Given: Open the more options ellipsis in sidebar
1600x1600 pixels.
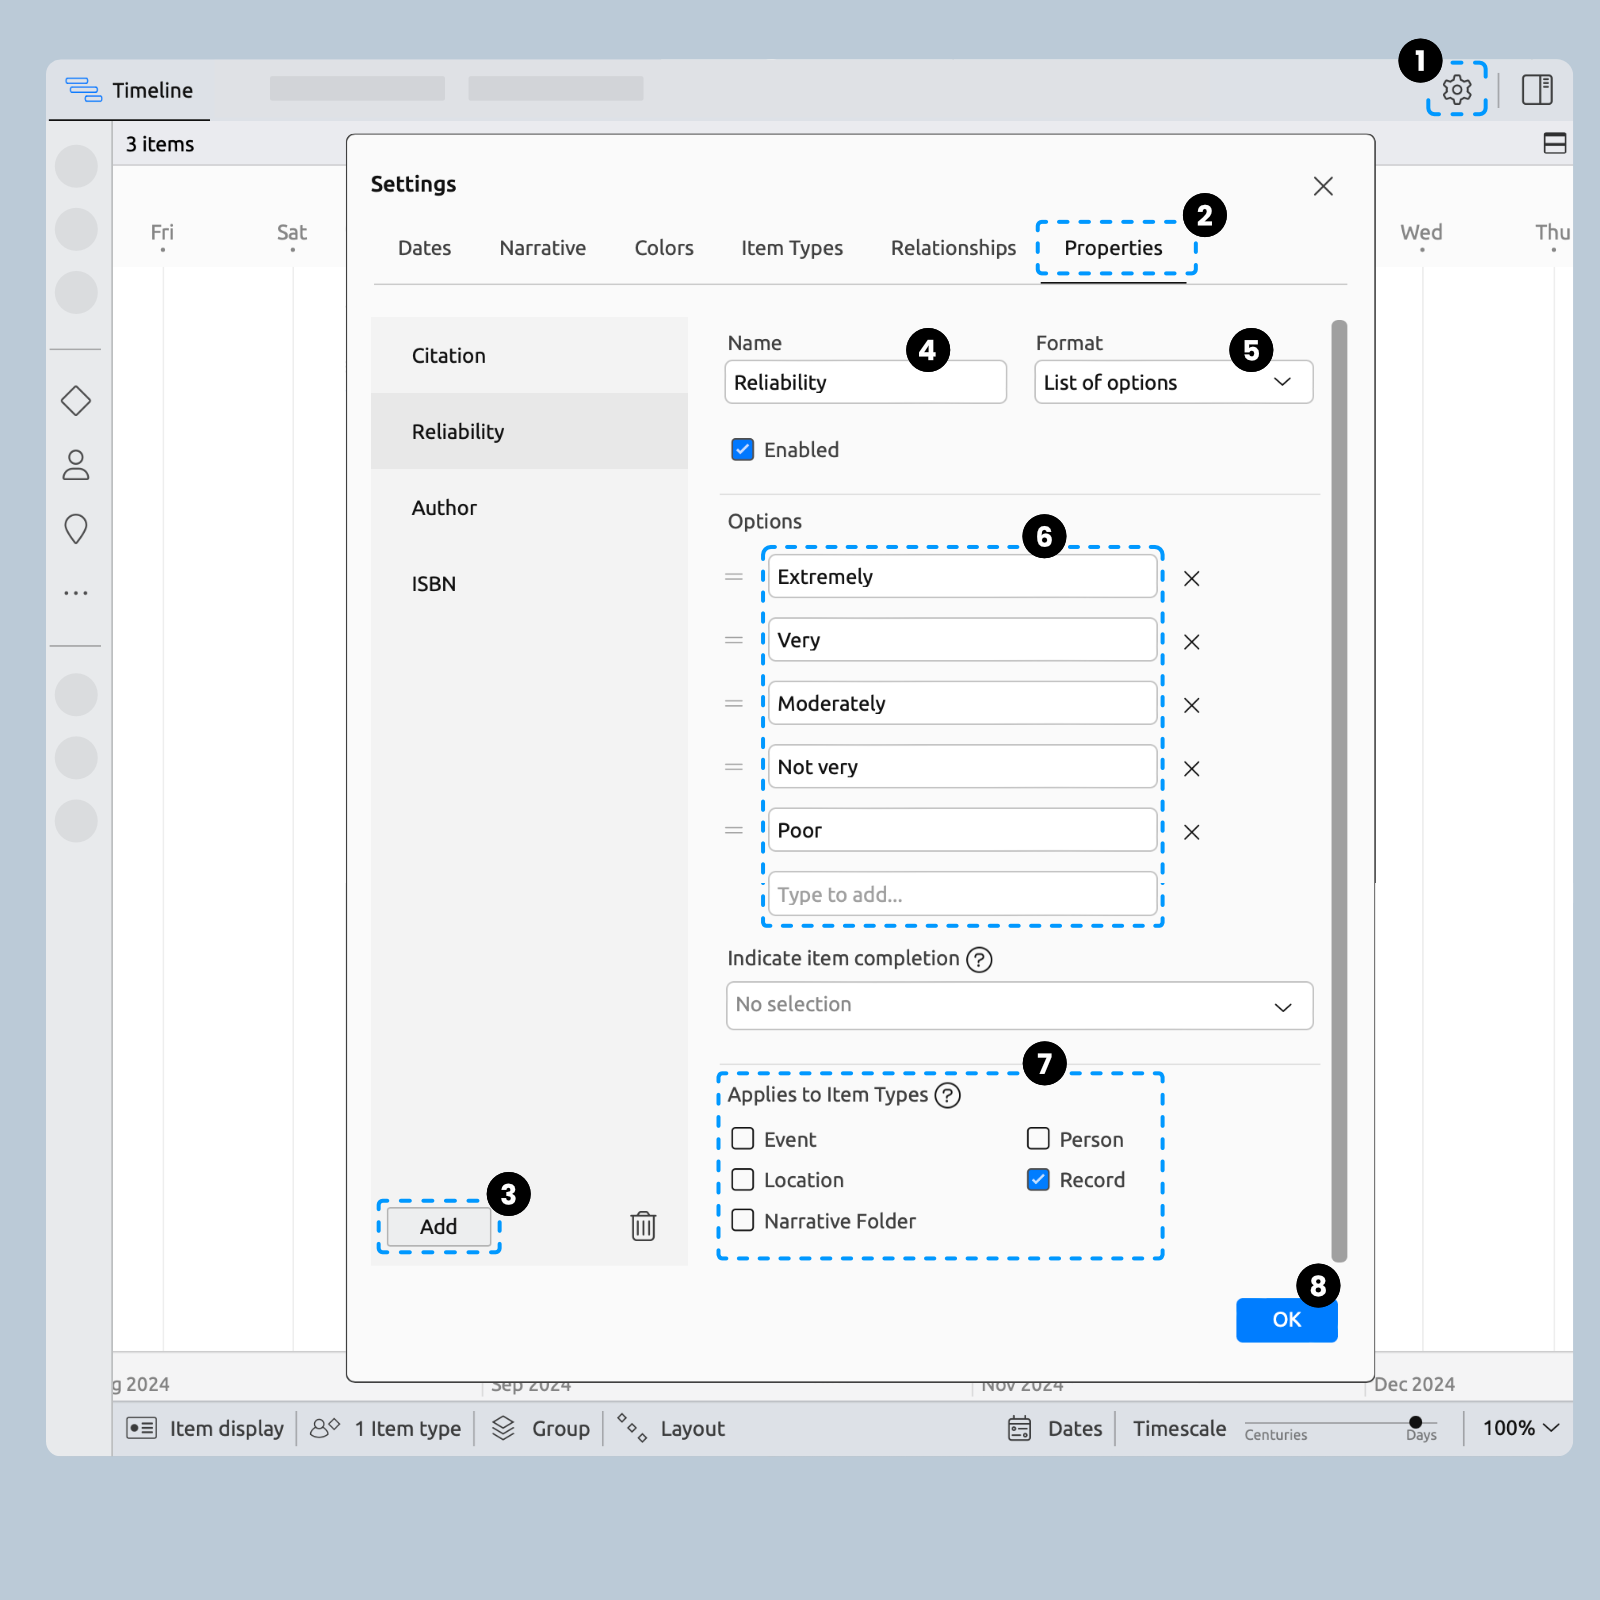Looking at the screenshot, I should (76, 593).
